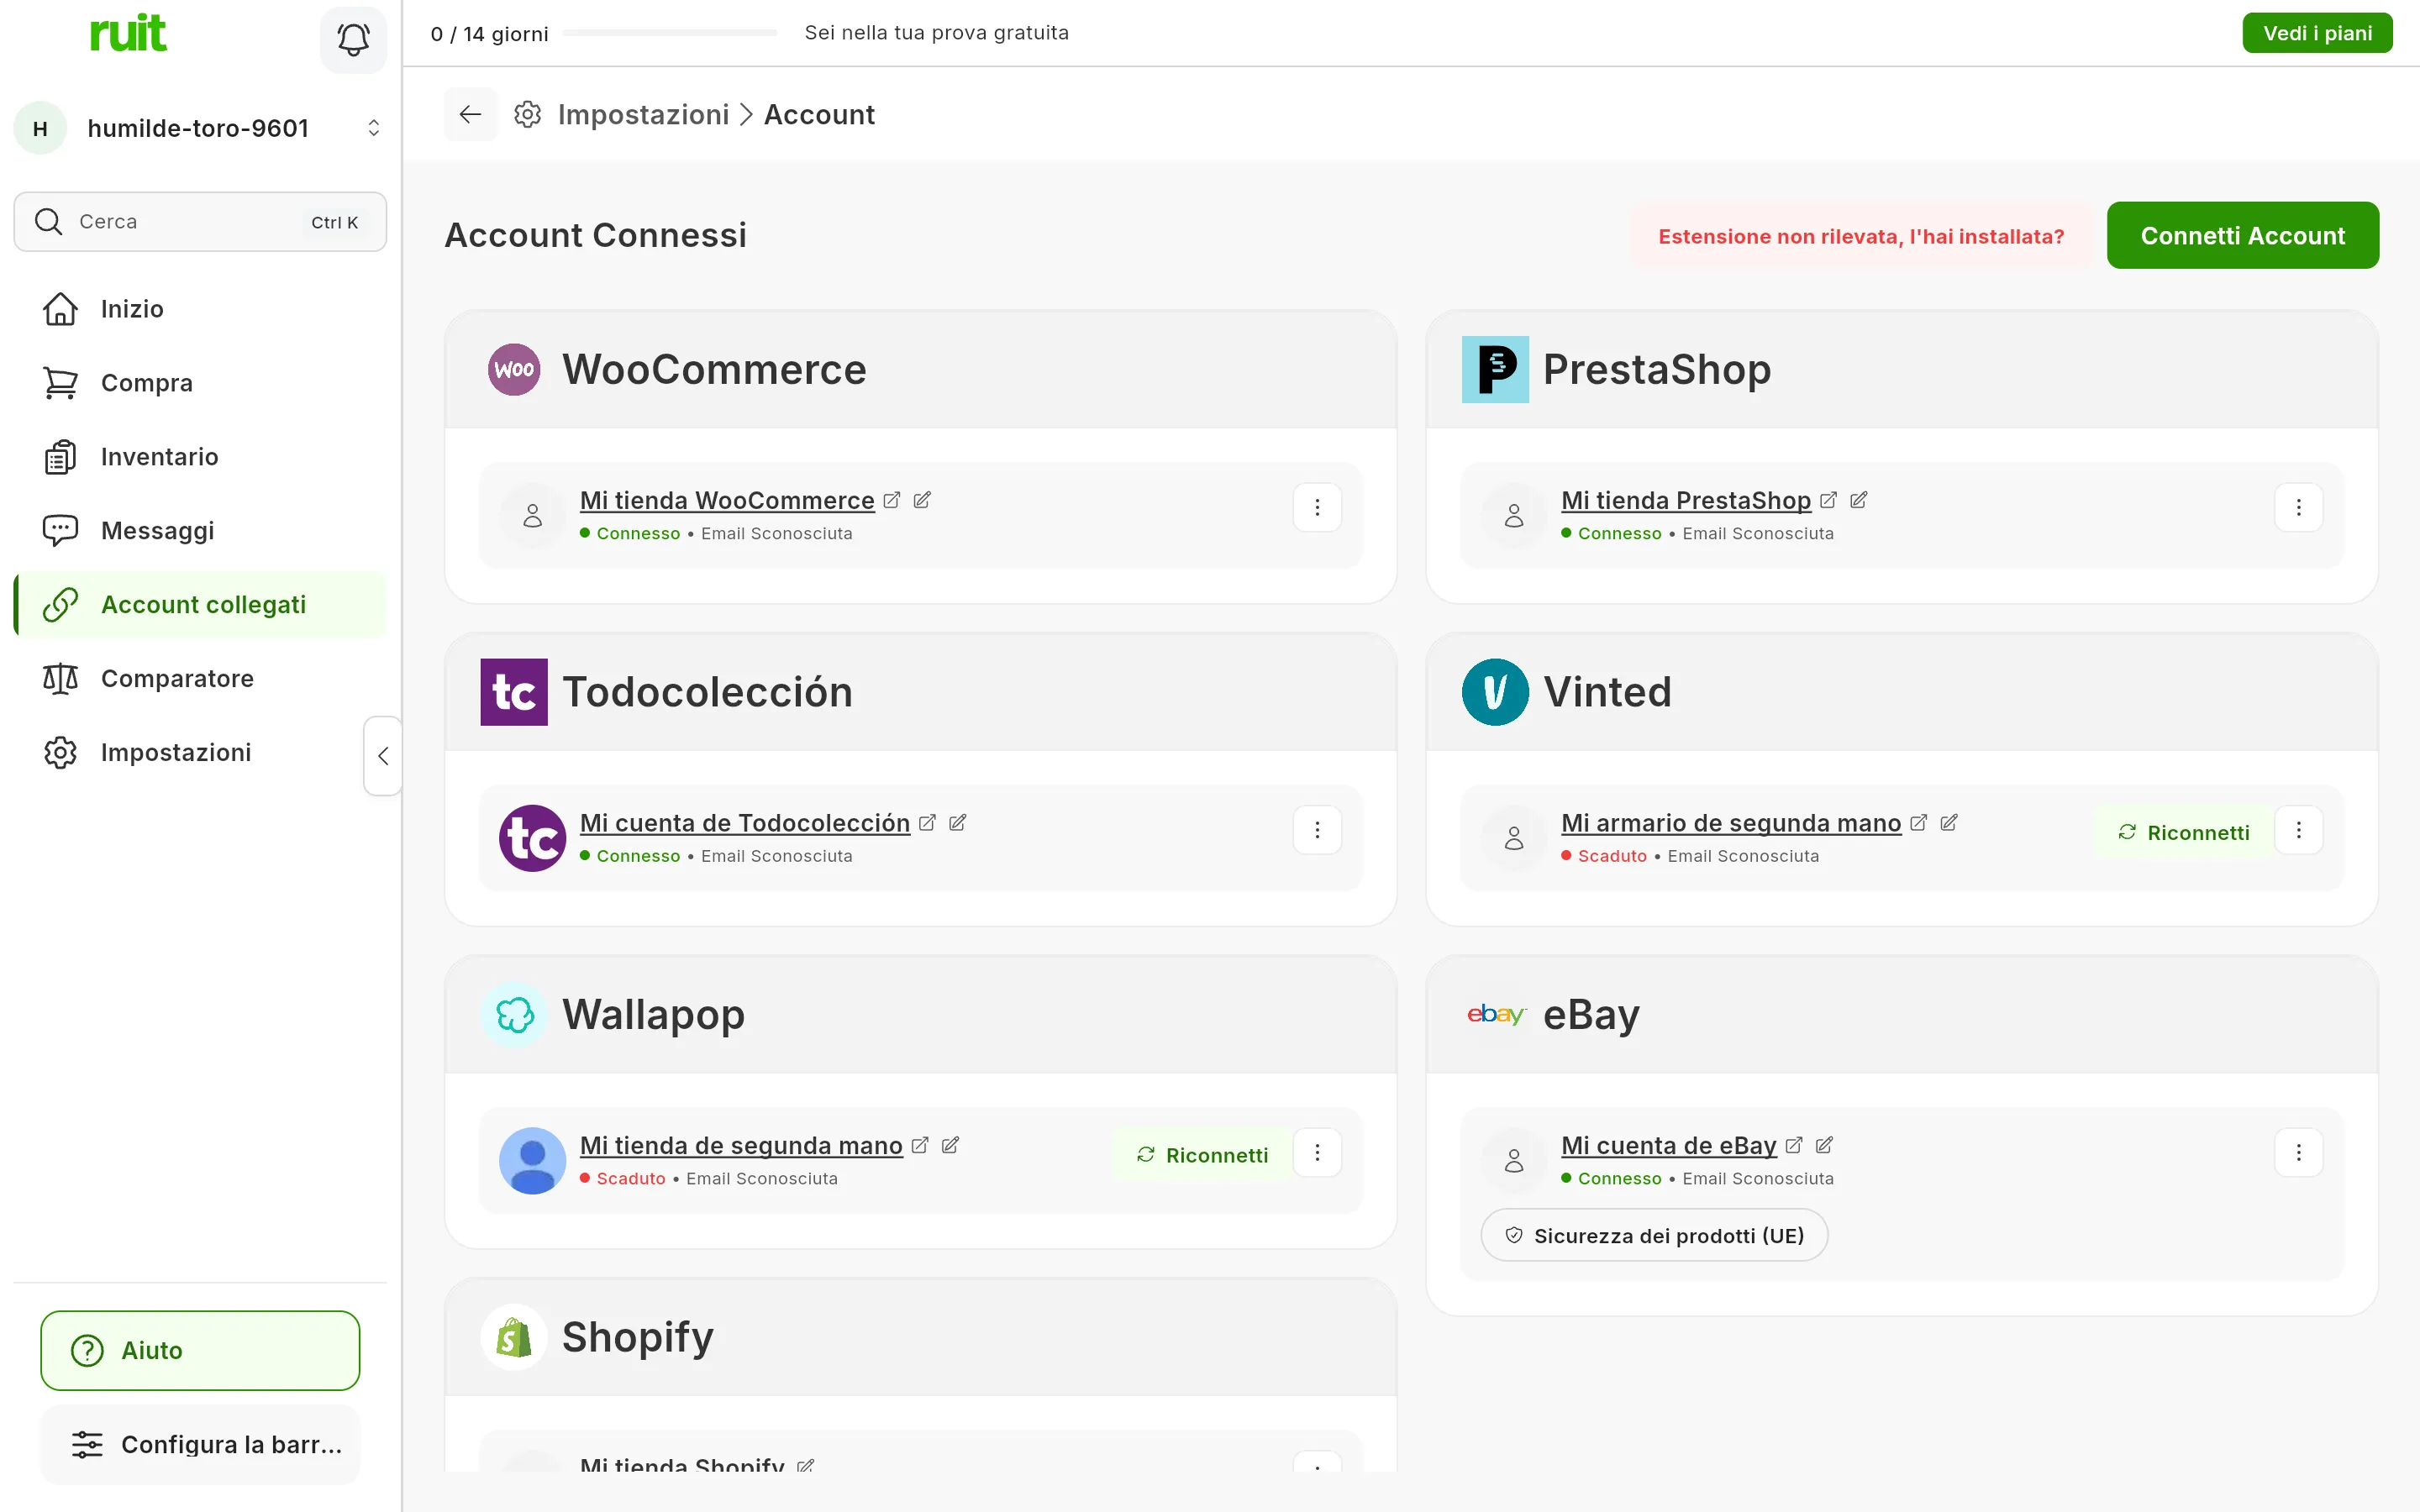This screenshot has width=2420, height=1512.
Task: Edit name of Mi tienda de segunda mano
Action: click(950, 1145)
